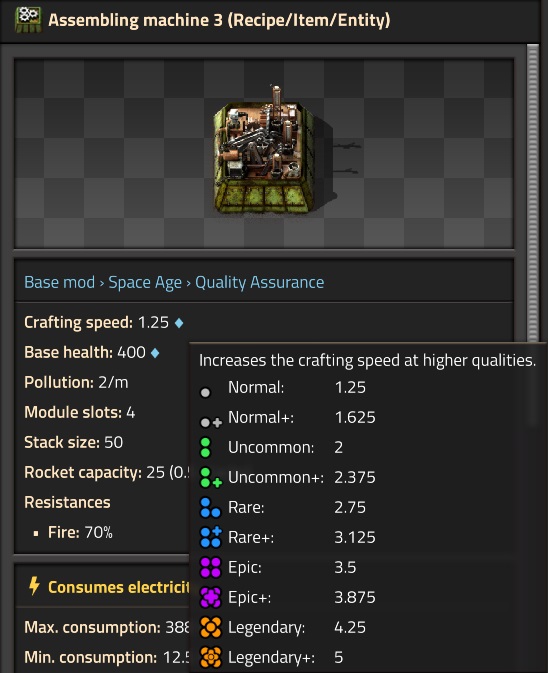Click the Uncommon+ green plus quality icon
The height and width of the screenshot is (673, 548).
[211, 478]
